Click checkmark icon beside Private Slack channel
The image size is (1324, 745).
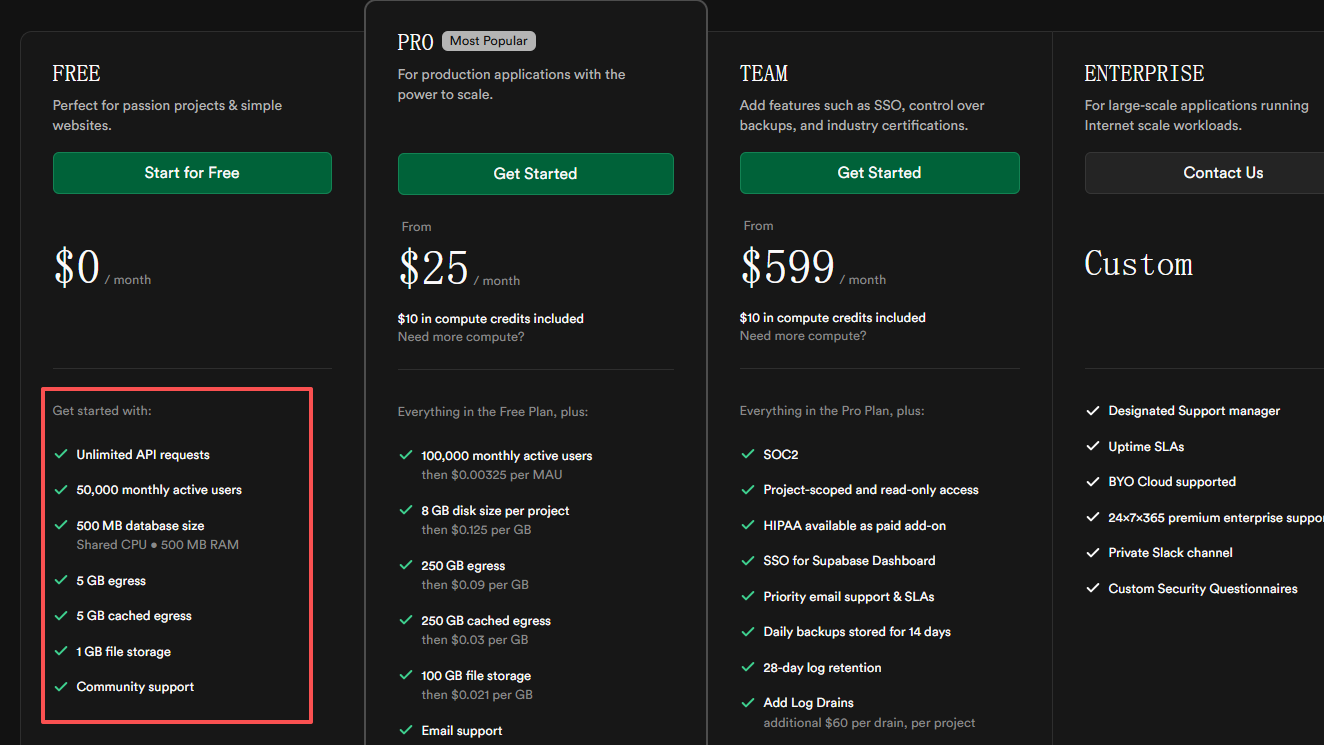(x=1093, y=553)
